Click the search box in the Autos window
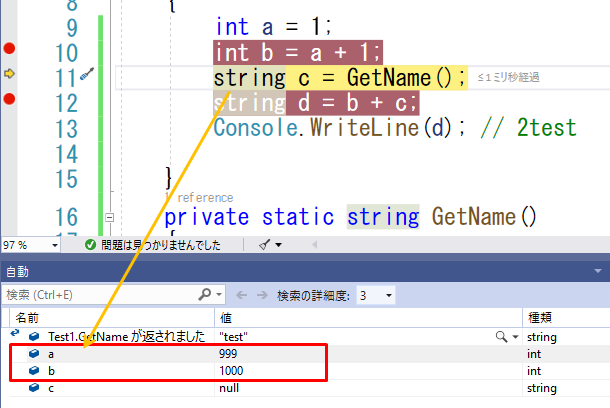The height and width of the screenshot is (408, 610). [x=100, y=295]
